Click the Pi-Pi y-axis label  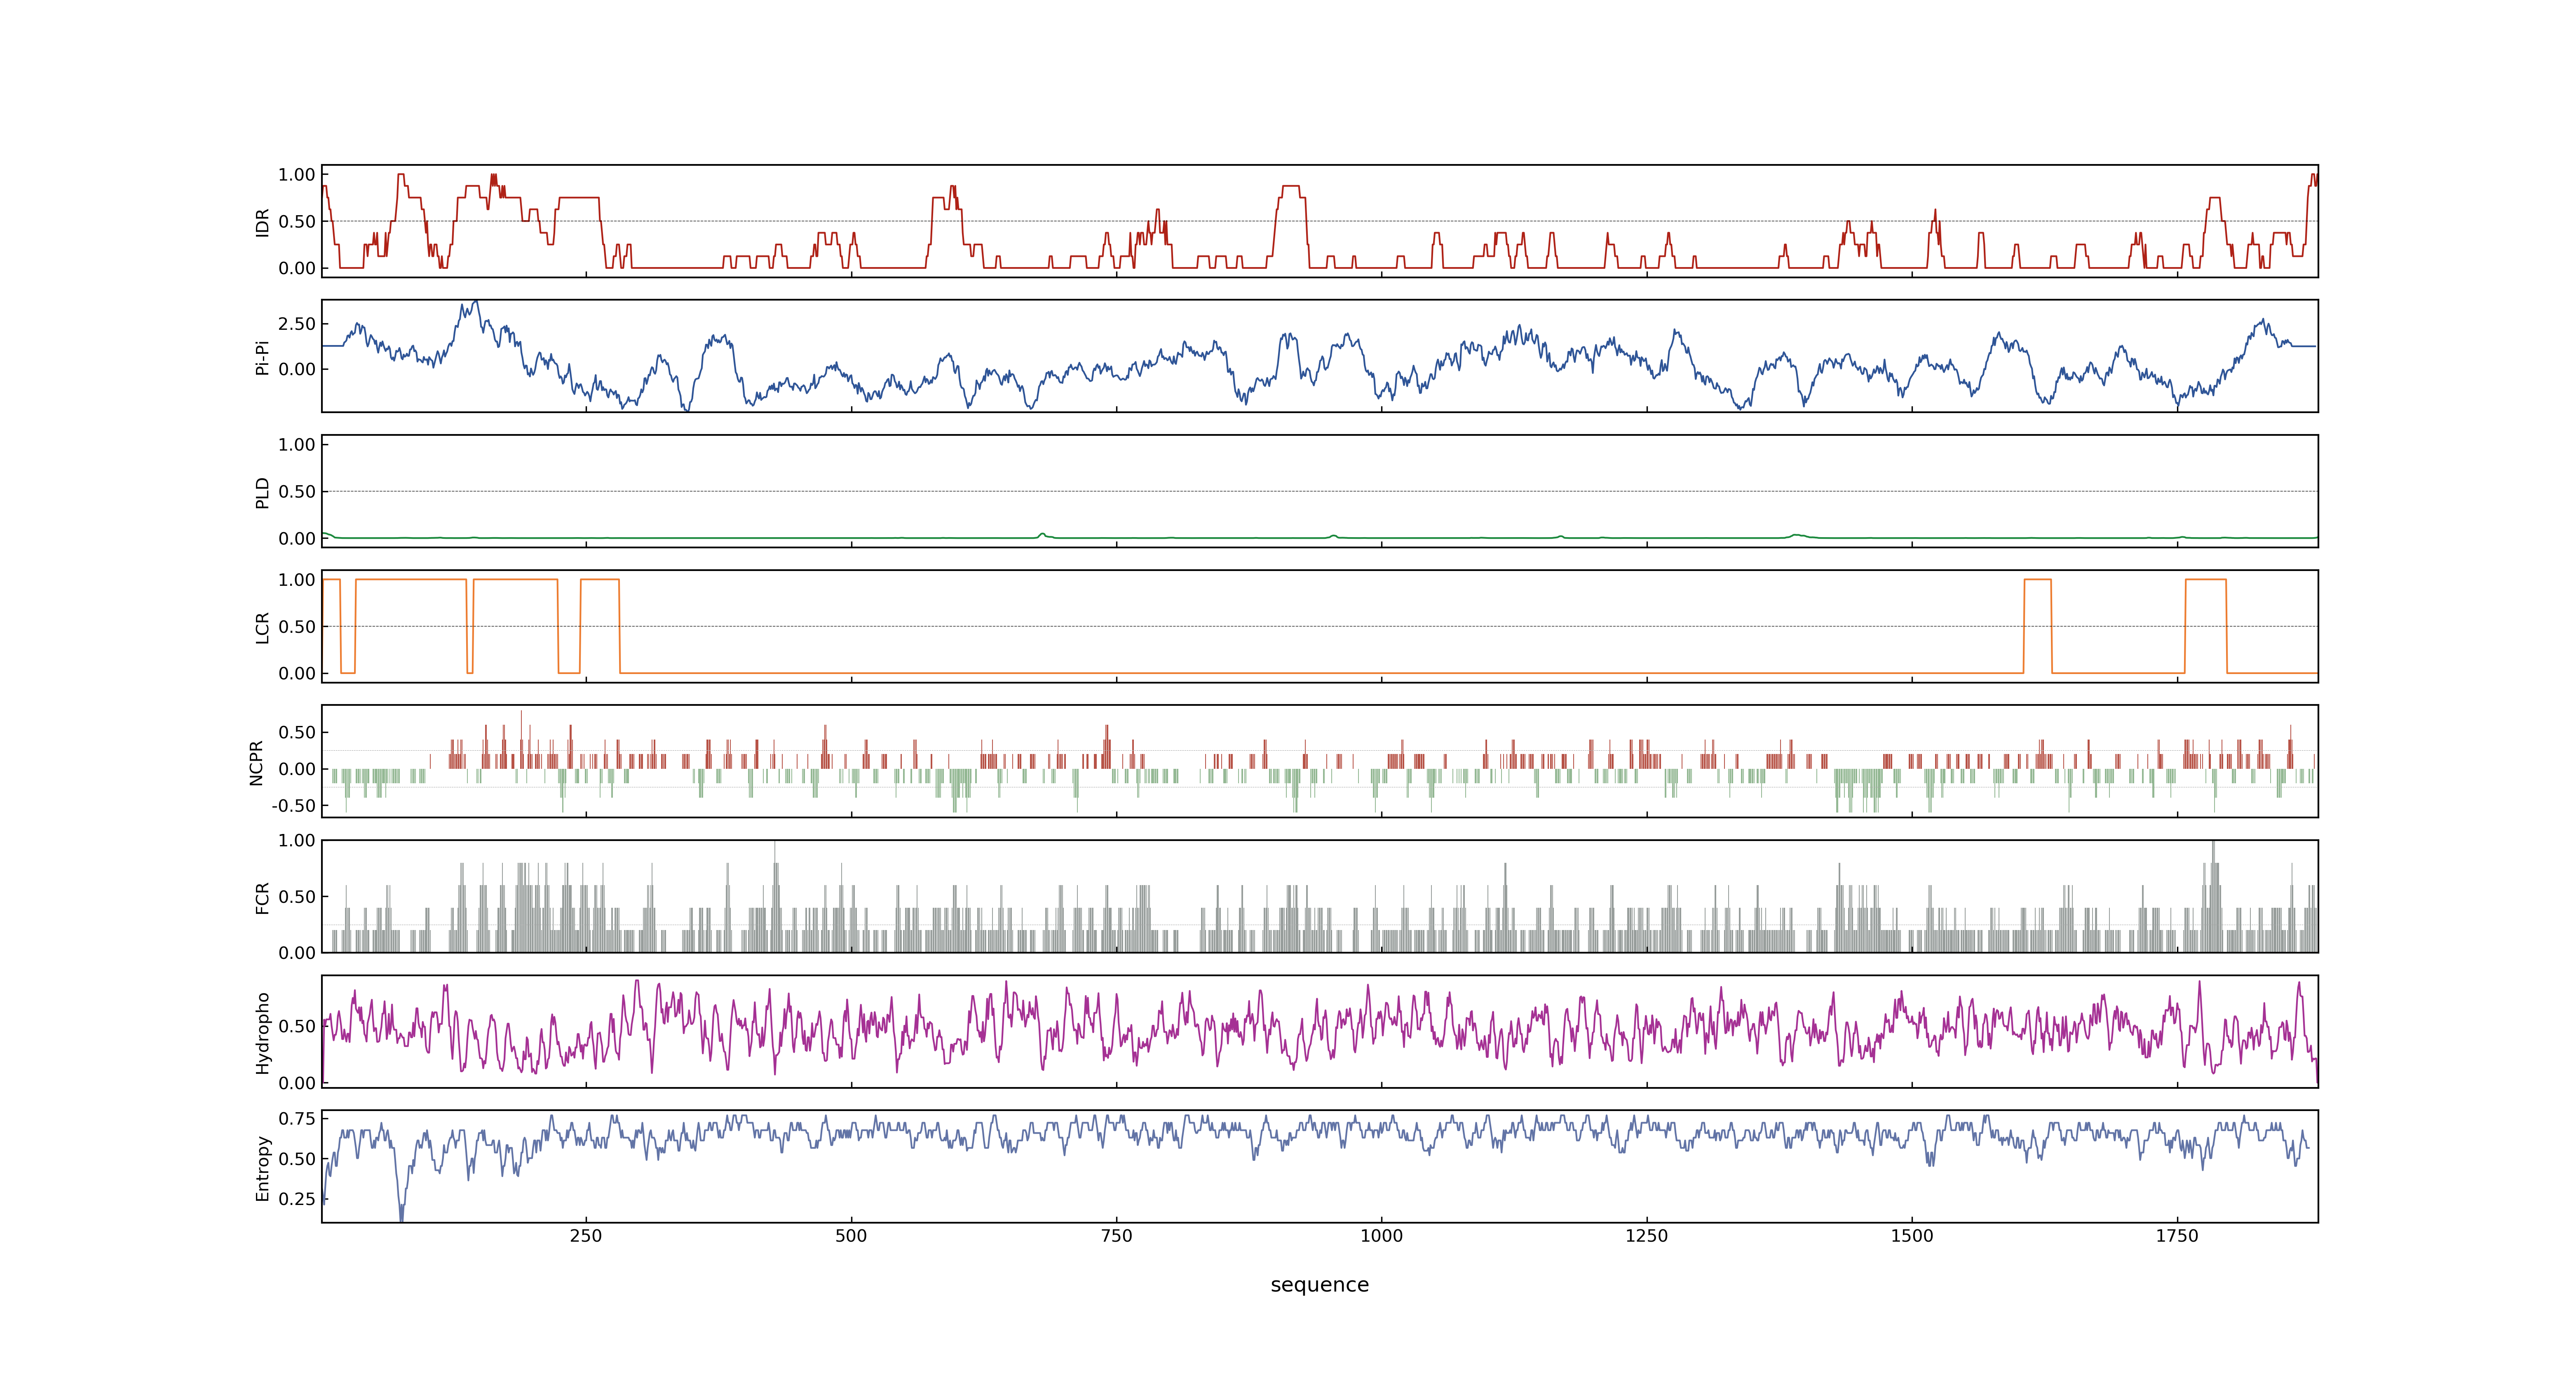click(x=262, y=357)
